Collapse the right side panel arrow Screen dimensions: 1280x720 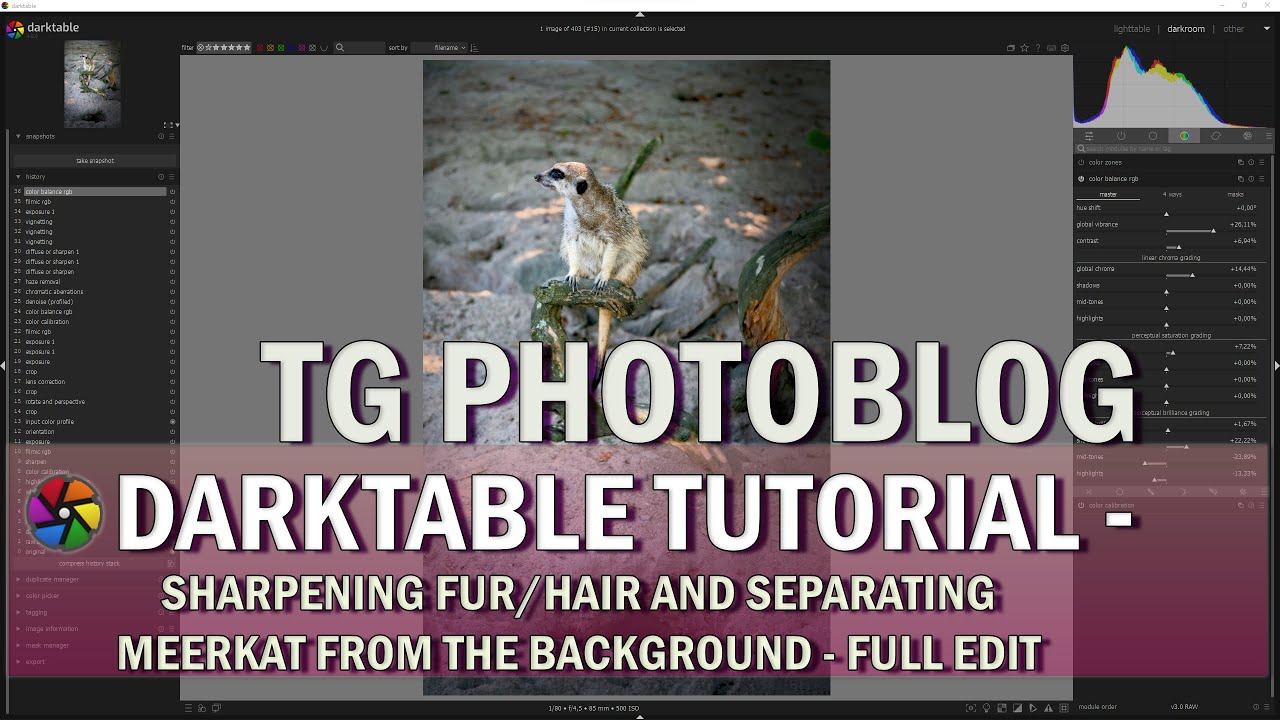pyautogui.click(x=1276, y=366)
